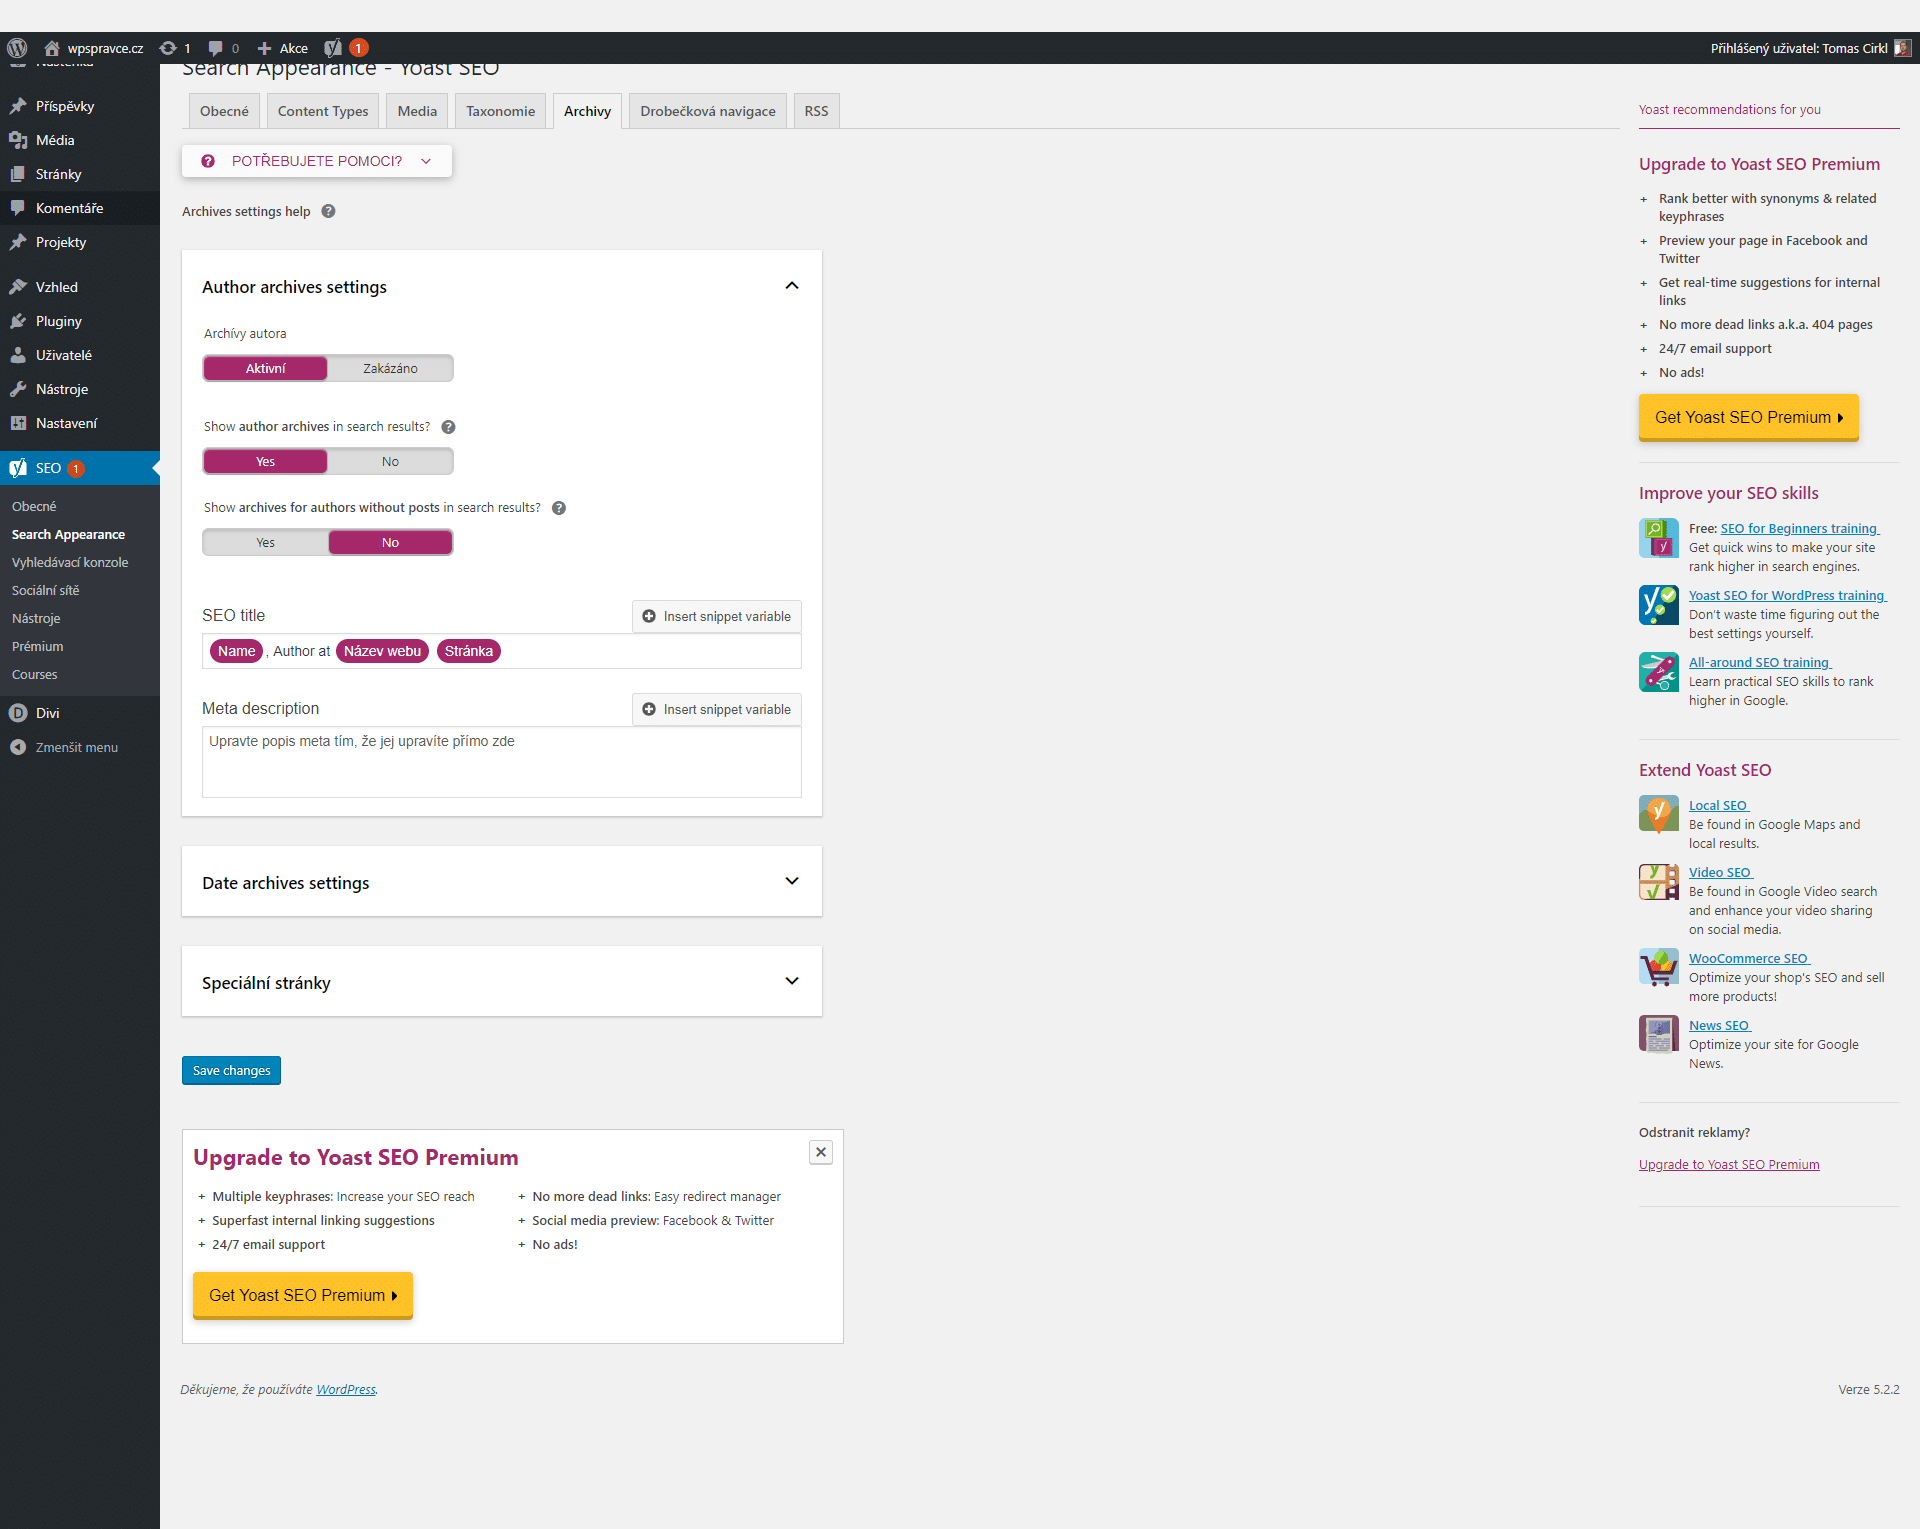Open the Video SEO link

coord(1720,872)
